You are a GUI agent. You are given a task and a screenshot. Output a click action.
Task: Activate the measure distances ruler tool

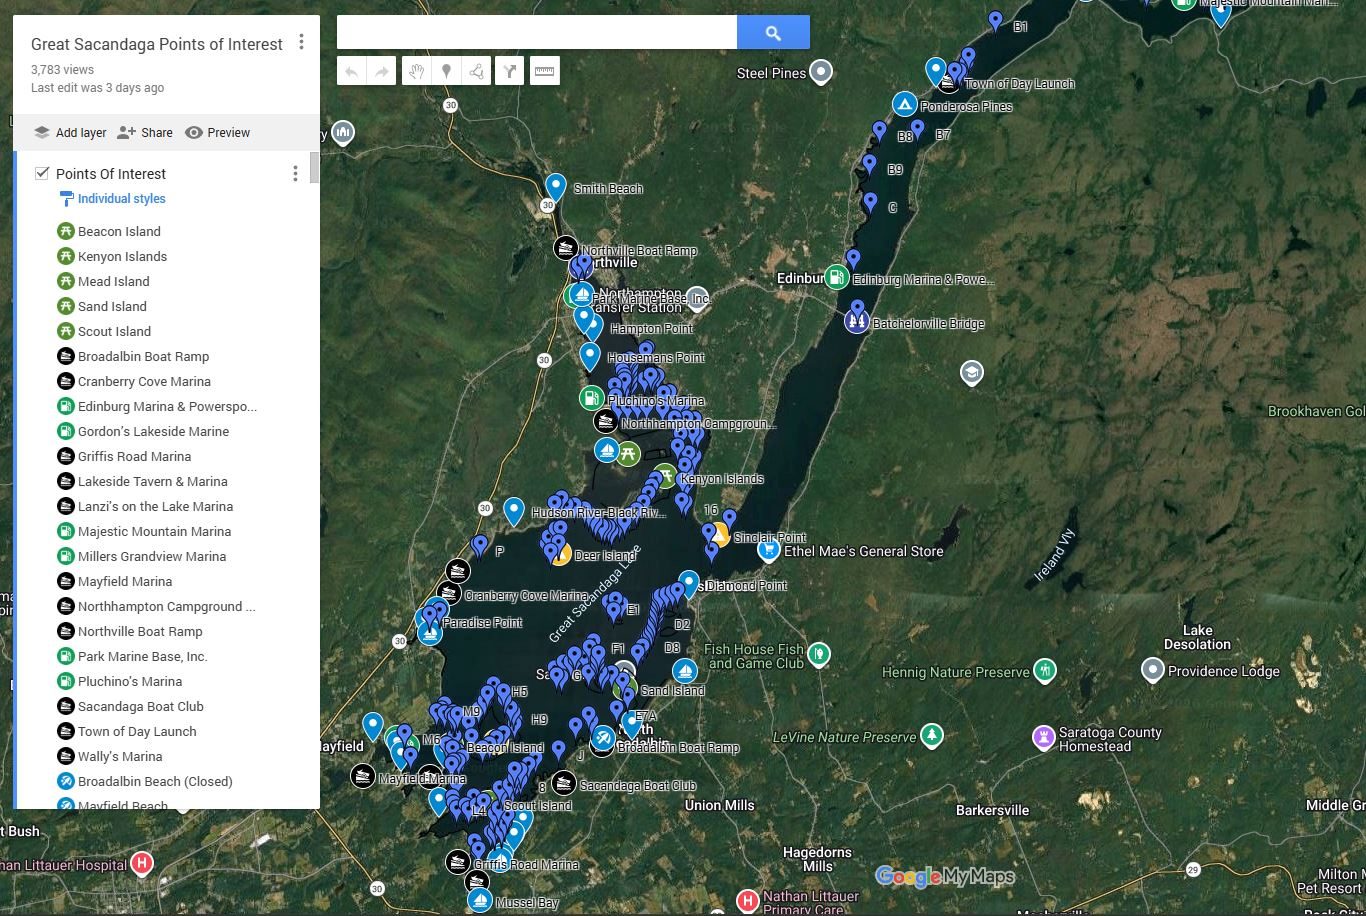pos(544,71)
